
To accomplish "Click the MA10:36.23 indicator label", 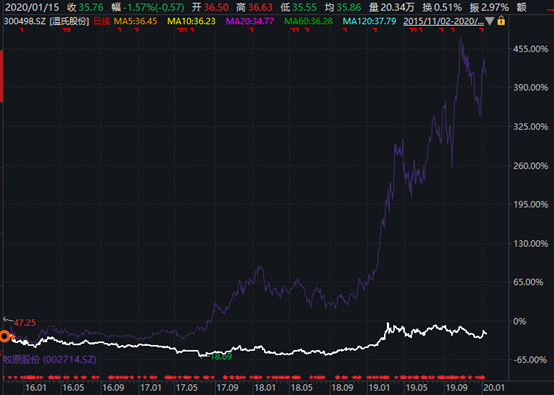I will pyautogui.click(x=191, y=21).
